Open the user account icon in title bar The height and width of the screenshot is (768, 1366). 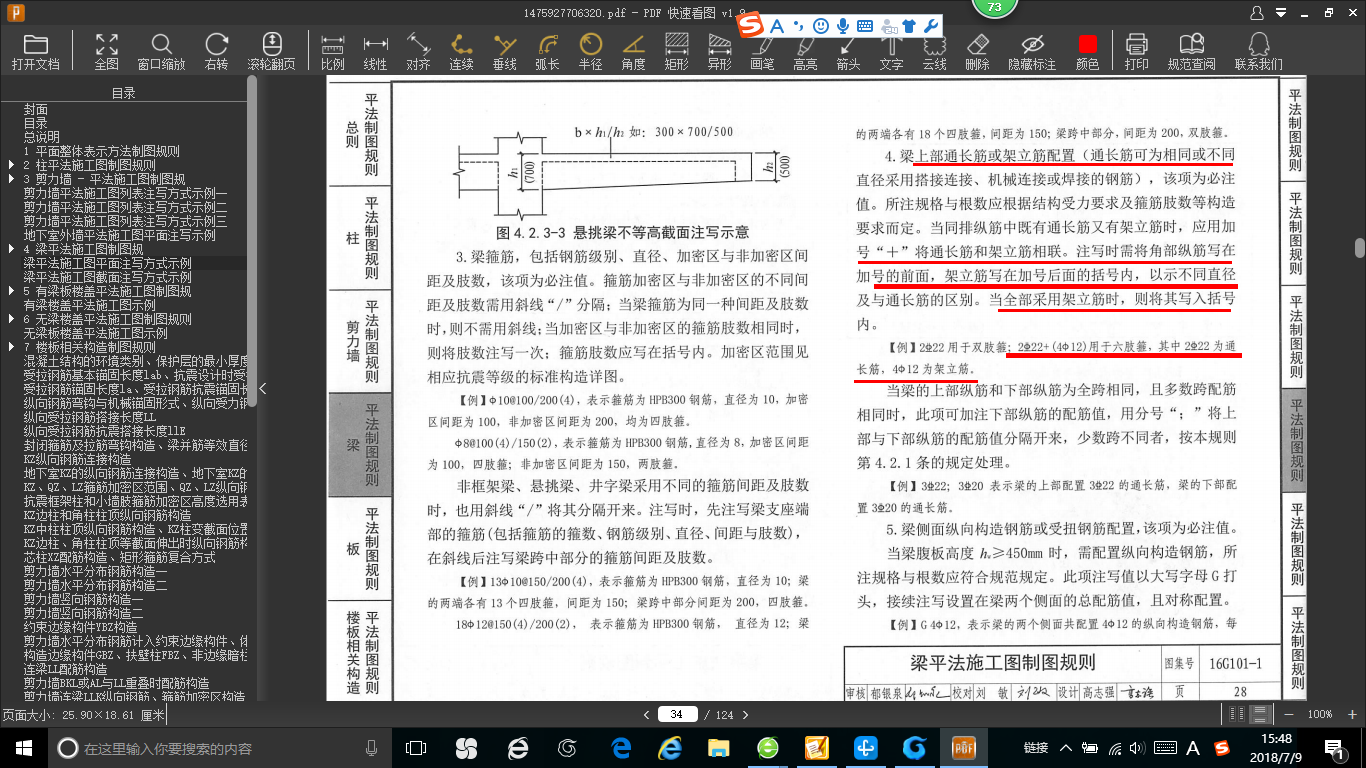(1257, 11)
